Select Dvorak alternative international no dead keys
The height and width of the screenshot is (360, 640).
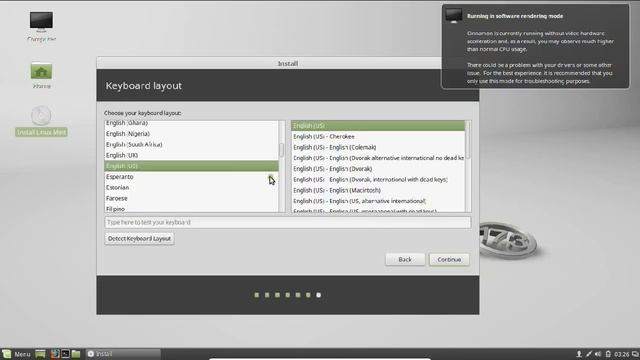point(378,158)
